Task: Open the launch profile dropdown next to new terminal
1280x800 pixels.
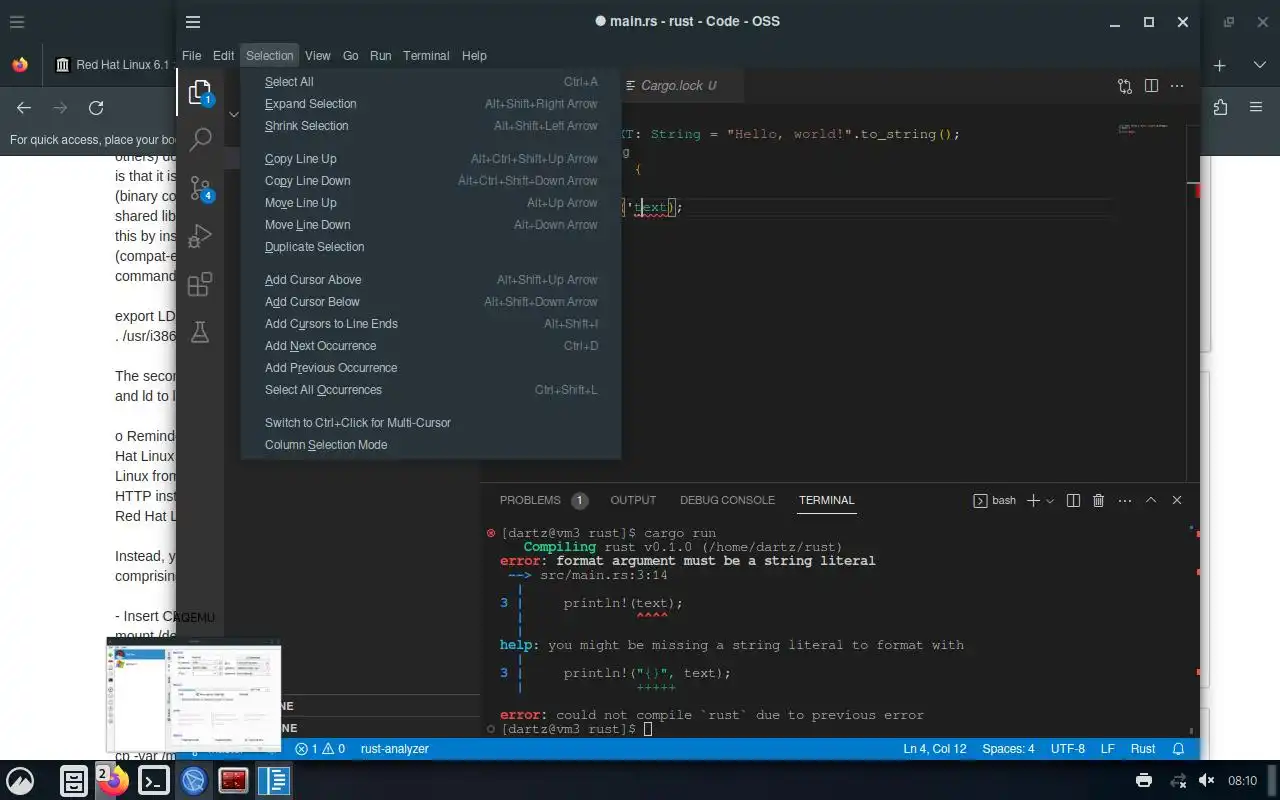Action: tap(1050, 501)
